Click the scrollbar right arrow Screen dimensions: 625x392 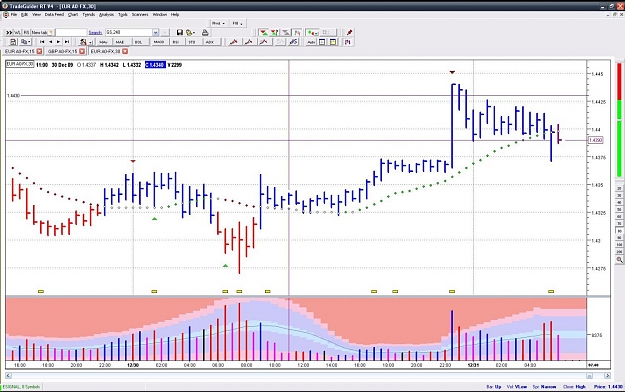click(607, 376)
